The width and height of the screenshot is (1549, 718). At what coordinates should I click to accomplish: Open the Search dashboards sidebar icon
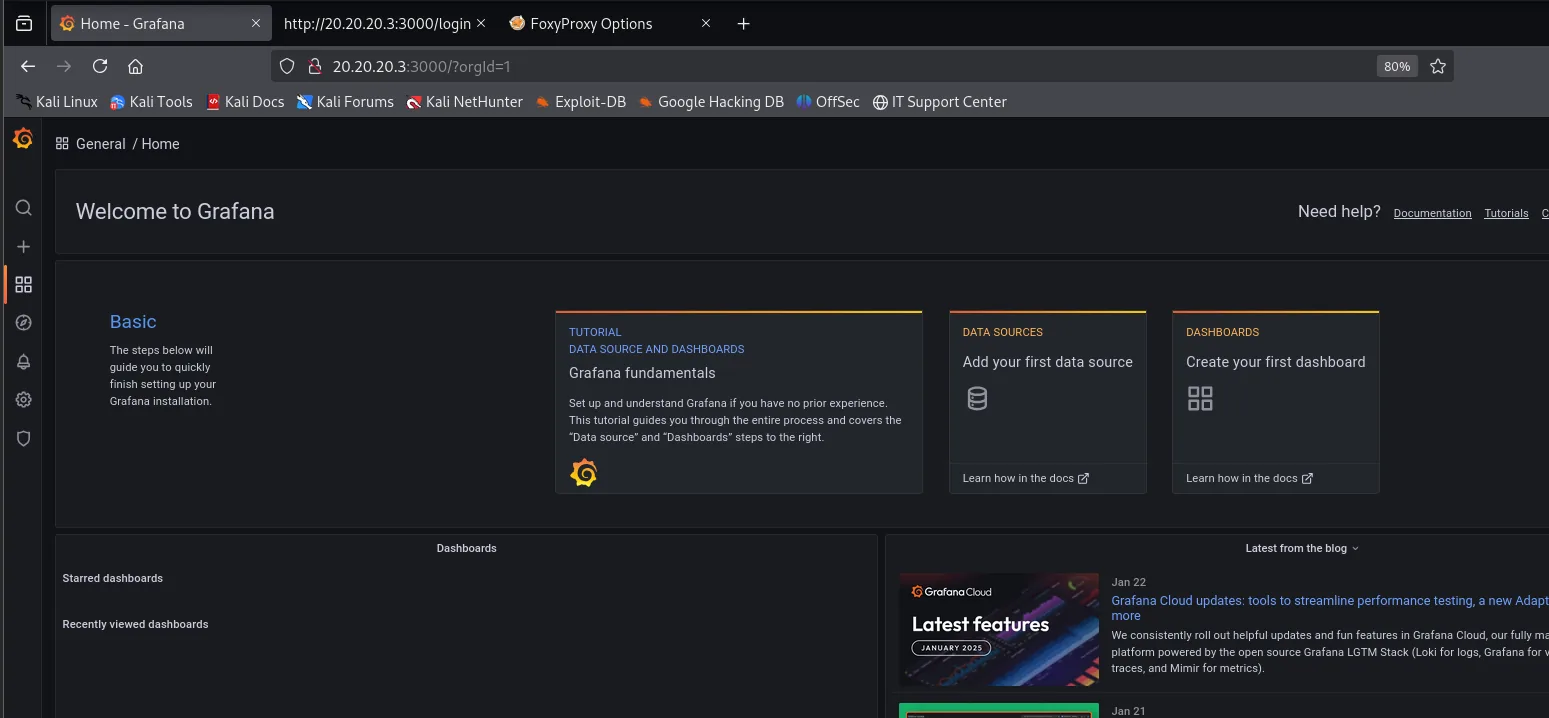23,208
